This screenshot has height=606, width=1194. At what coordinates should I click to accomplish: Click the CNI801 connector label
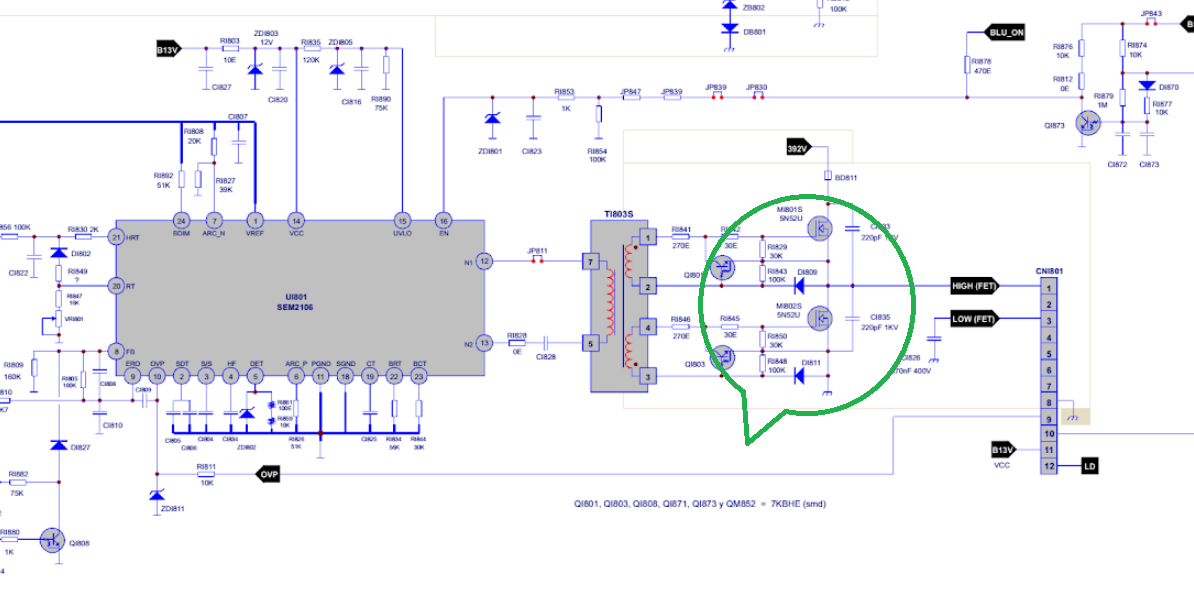(x=1049, y=271)
